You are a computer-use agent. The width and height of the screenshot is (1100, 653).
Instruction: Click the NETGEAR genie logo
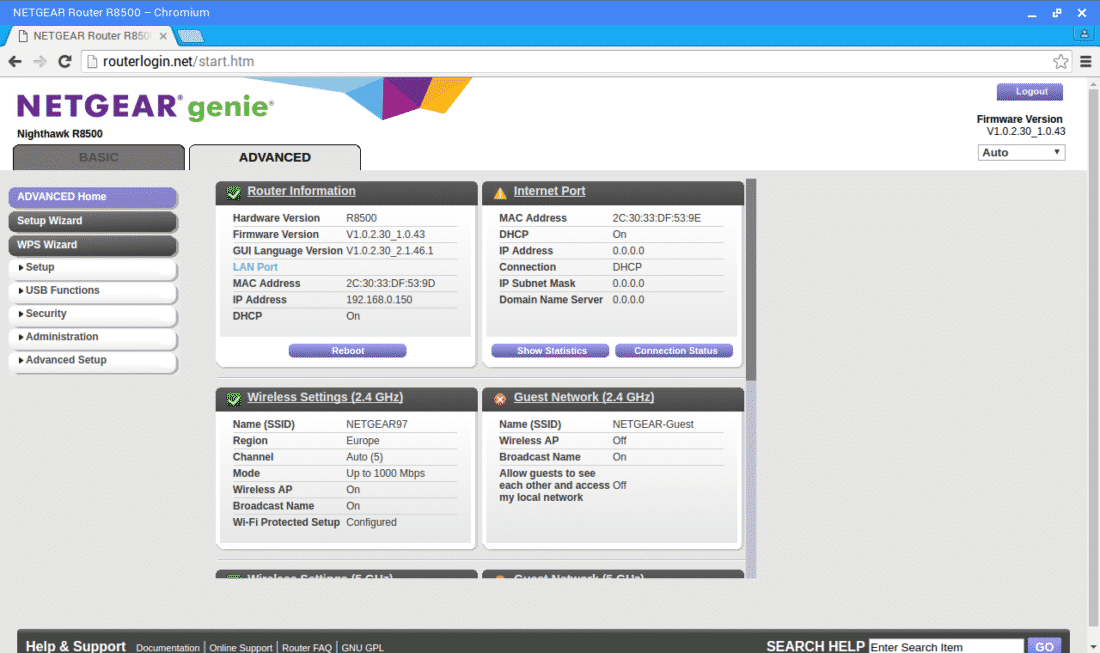[x=145, y=107]
